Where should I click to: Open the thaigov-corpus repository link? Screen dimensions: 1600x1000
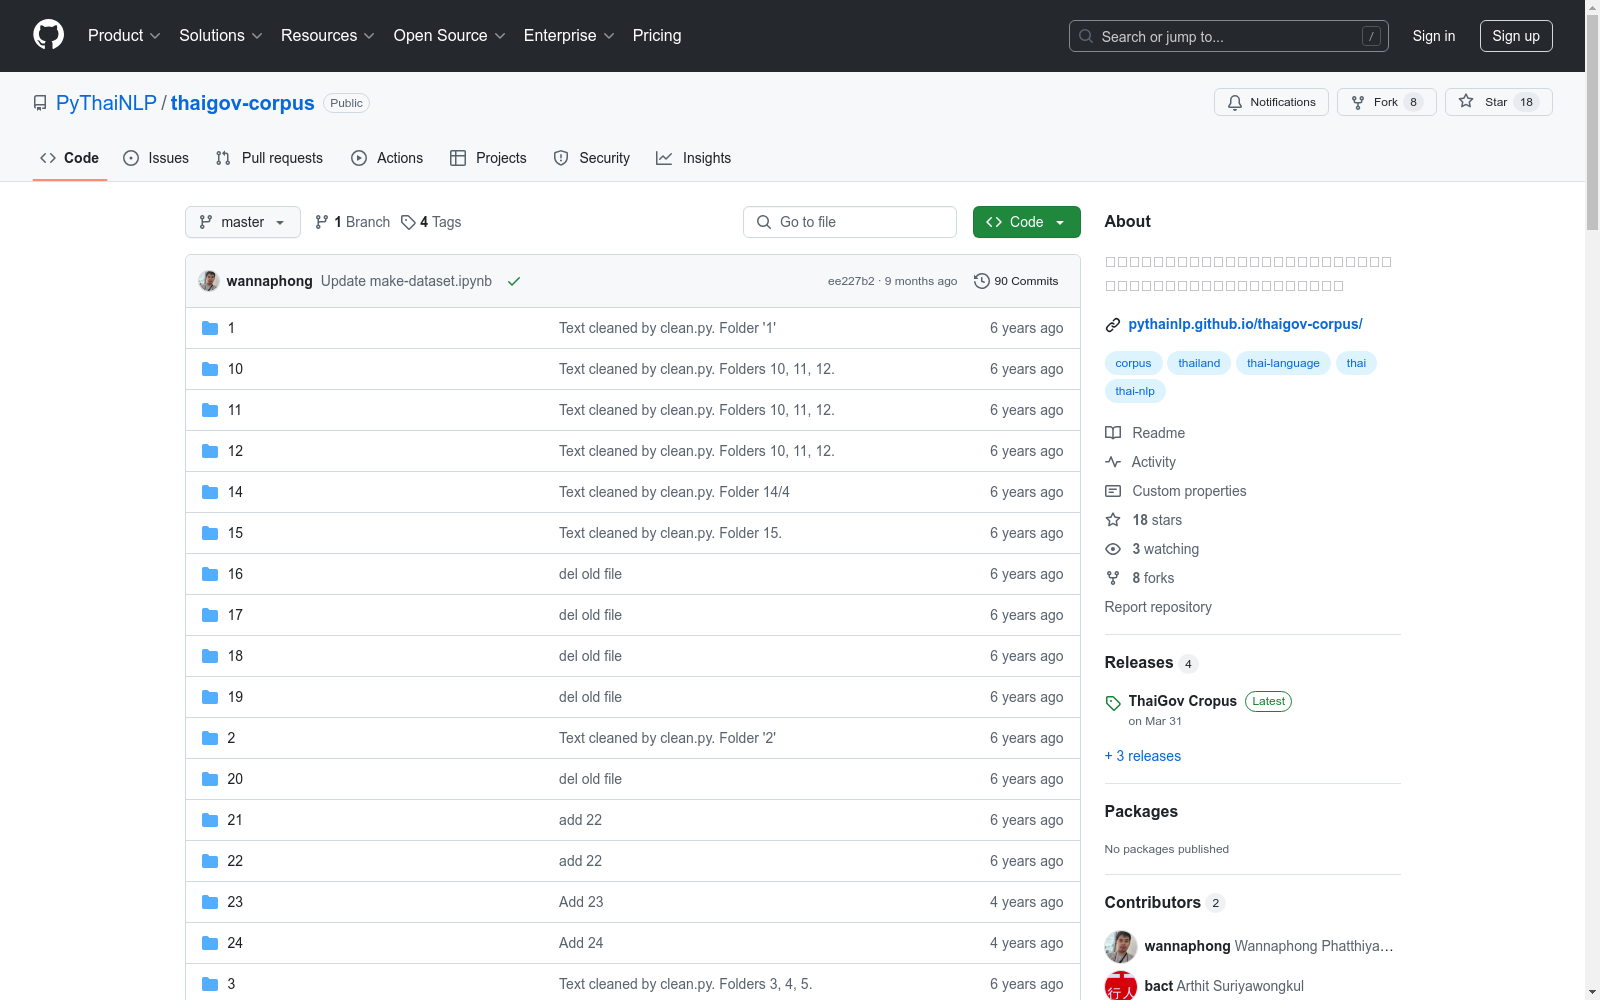[243, 103]
